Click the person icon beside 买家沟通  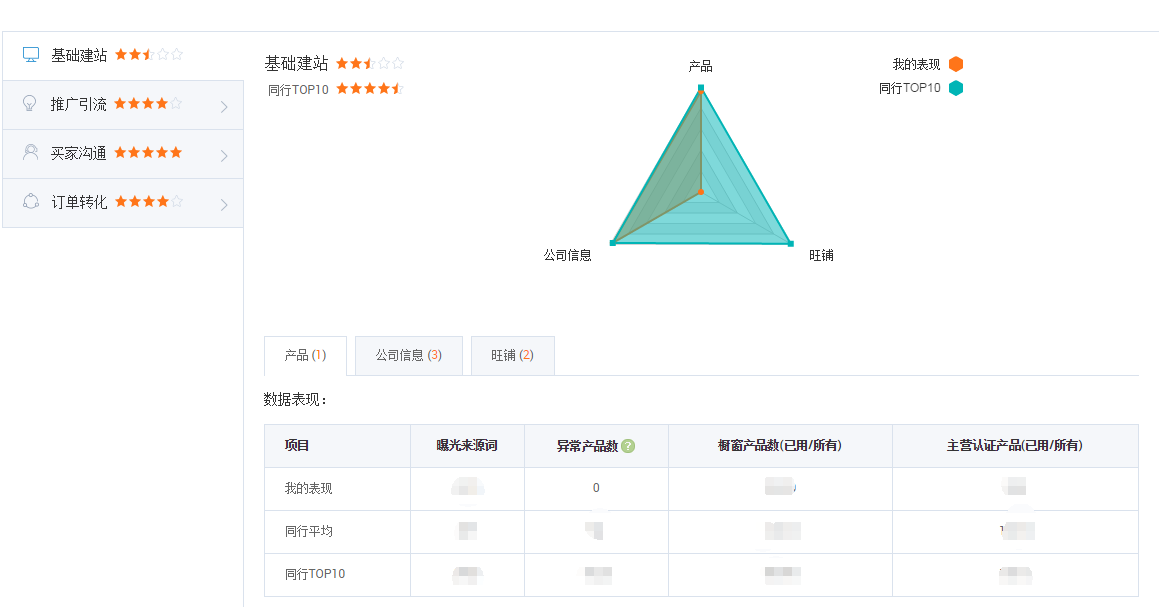point(30,152)
